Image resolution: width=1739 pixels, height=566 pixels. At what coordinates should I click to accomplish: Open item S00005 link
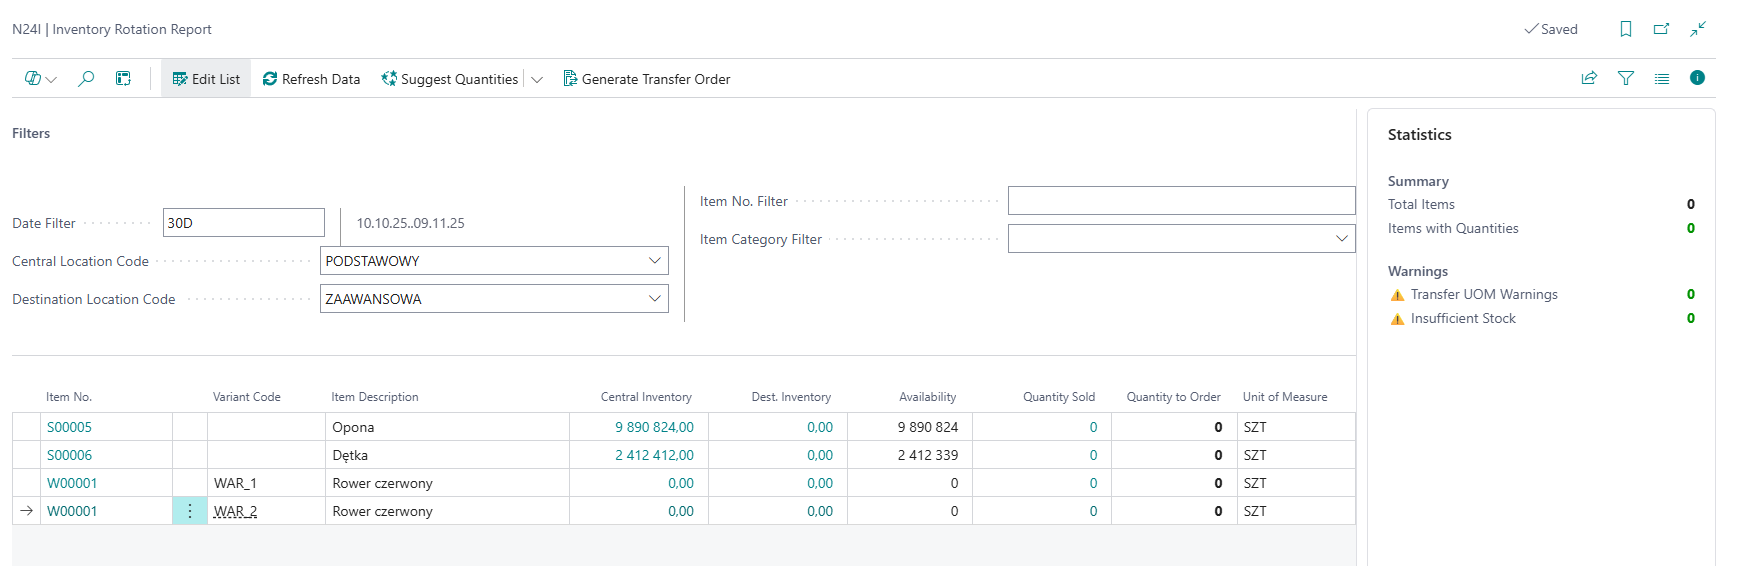(69, 427)
